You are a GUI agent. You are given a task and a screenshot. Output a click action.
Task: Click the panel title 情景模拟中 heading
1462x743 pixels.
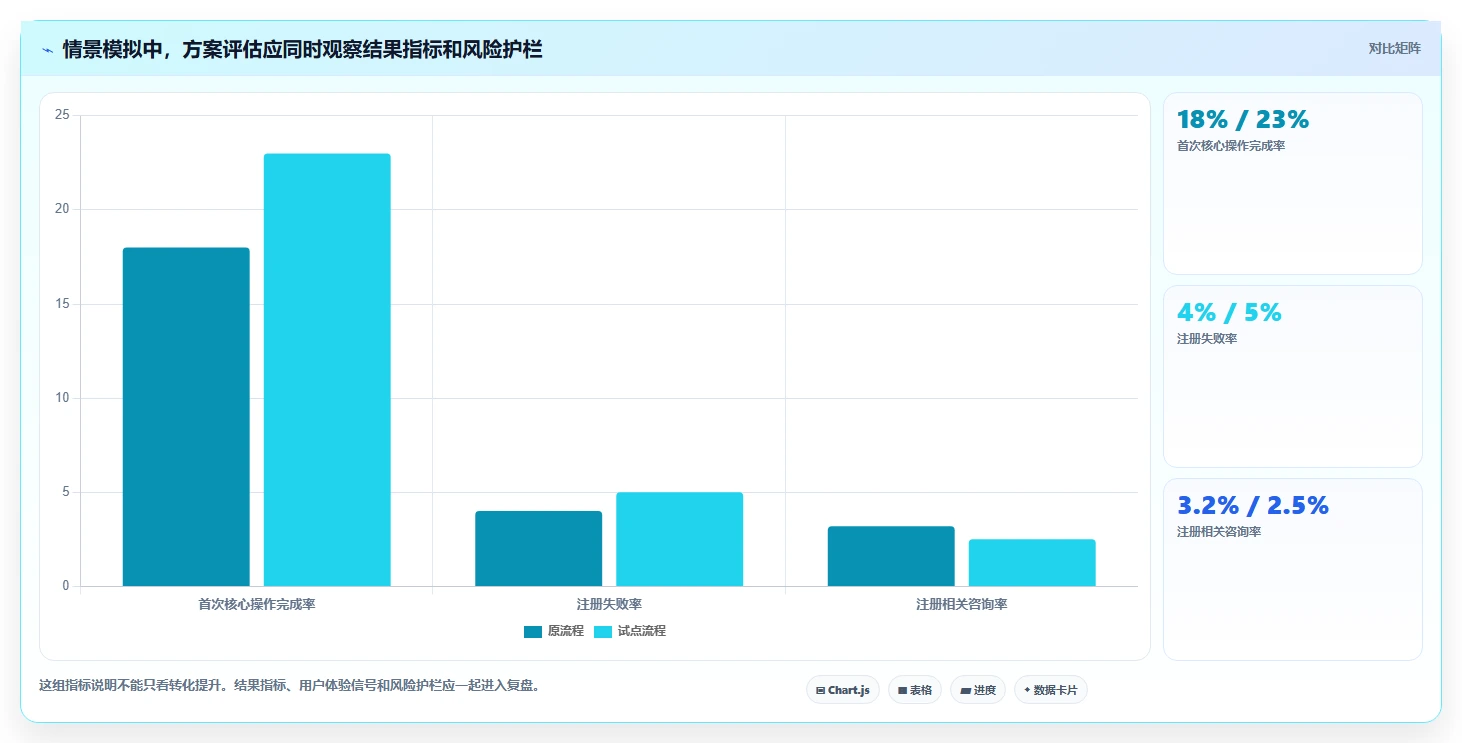302,49
